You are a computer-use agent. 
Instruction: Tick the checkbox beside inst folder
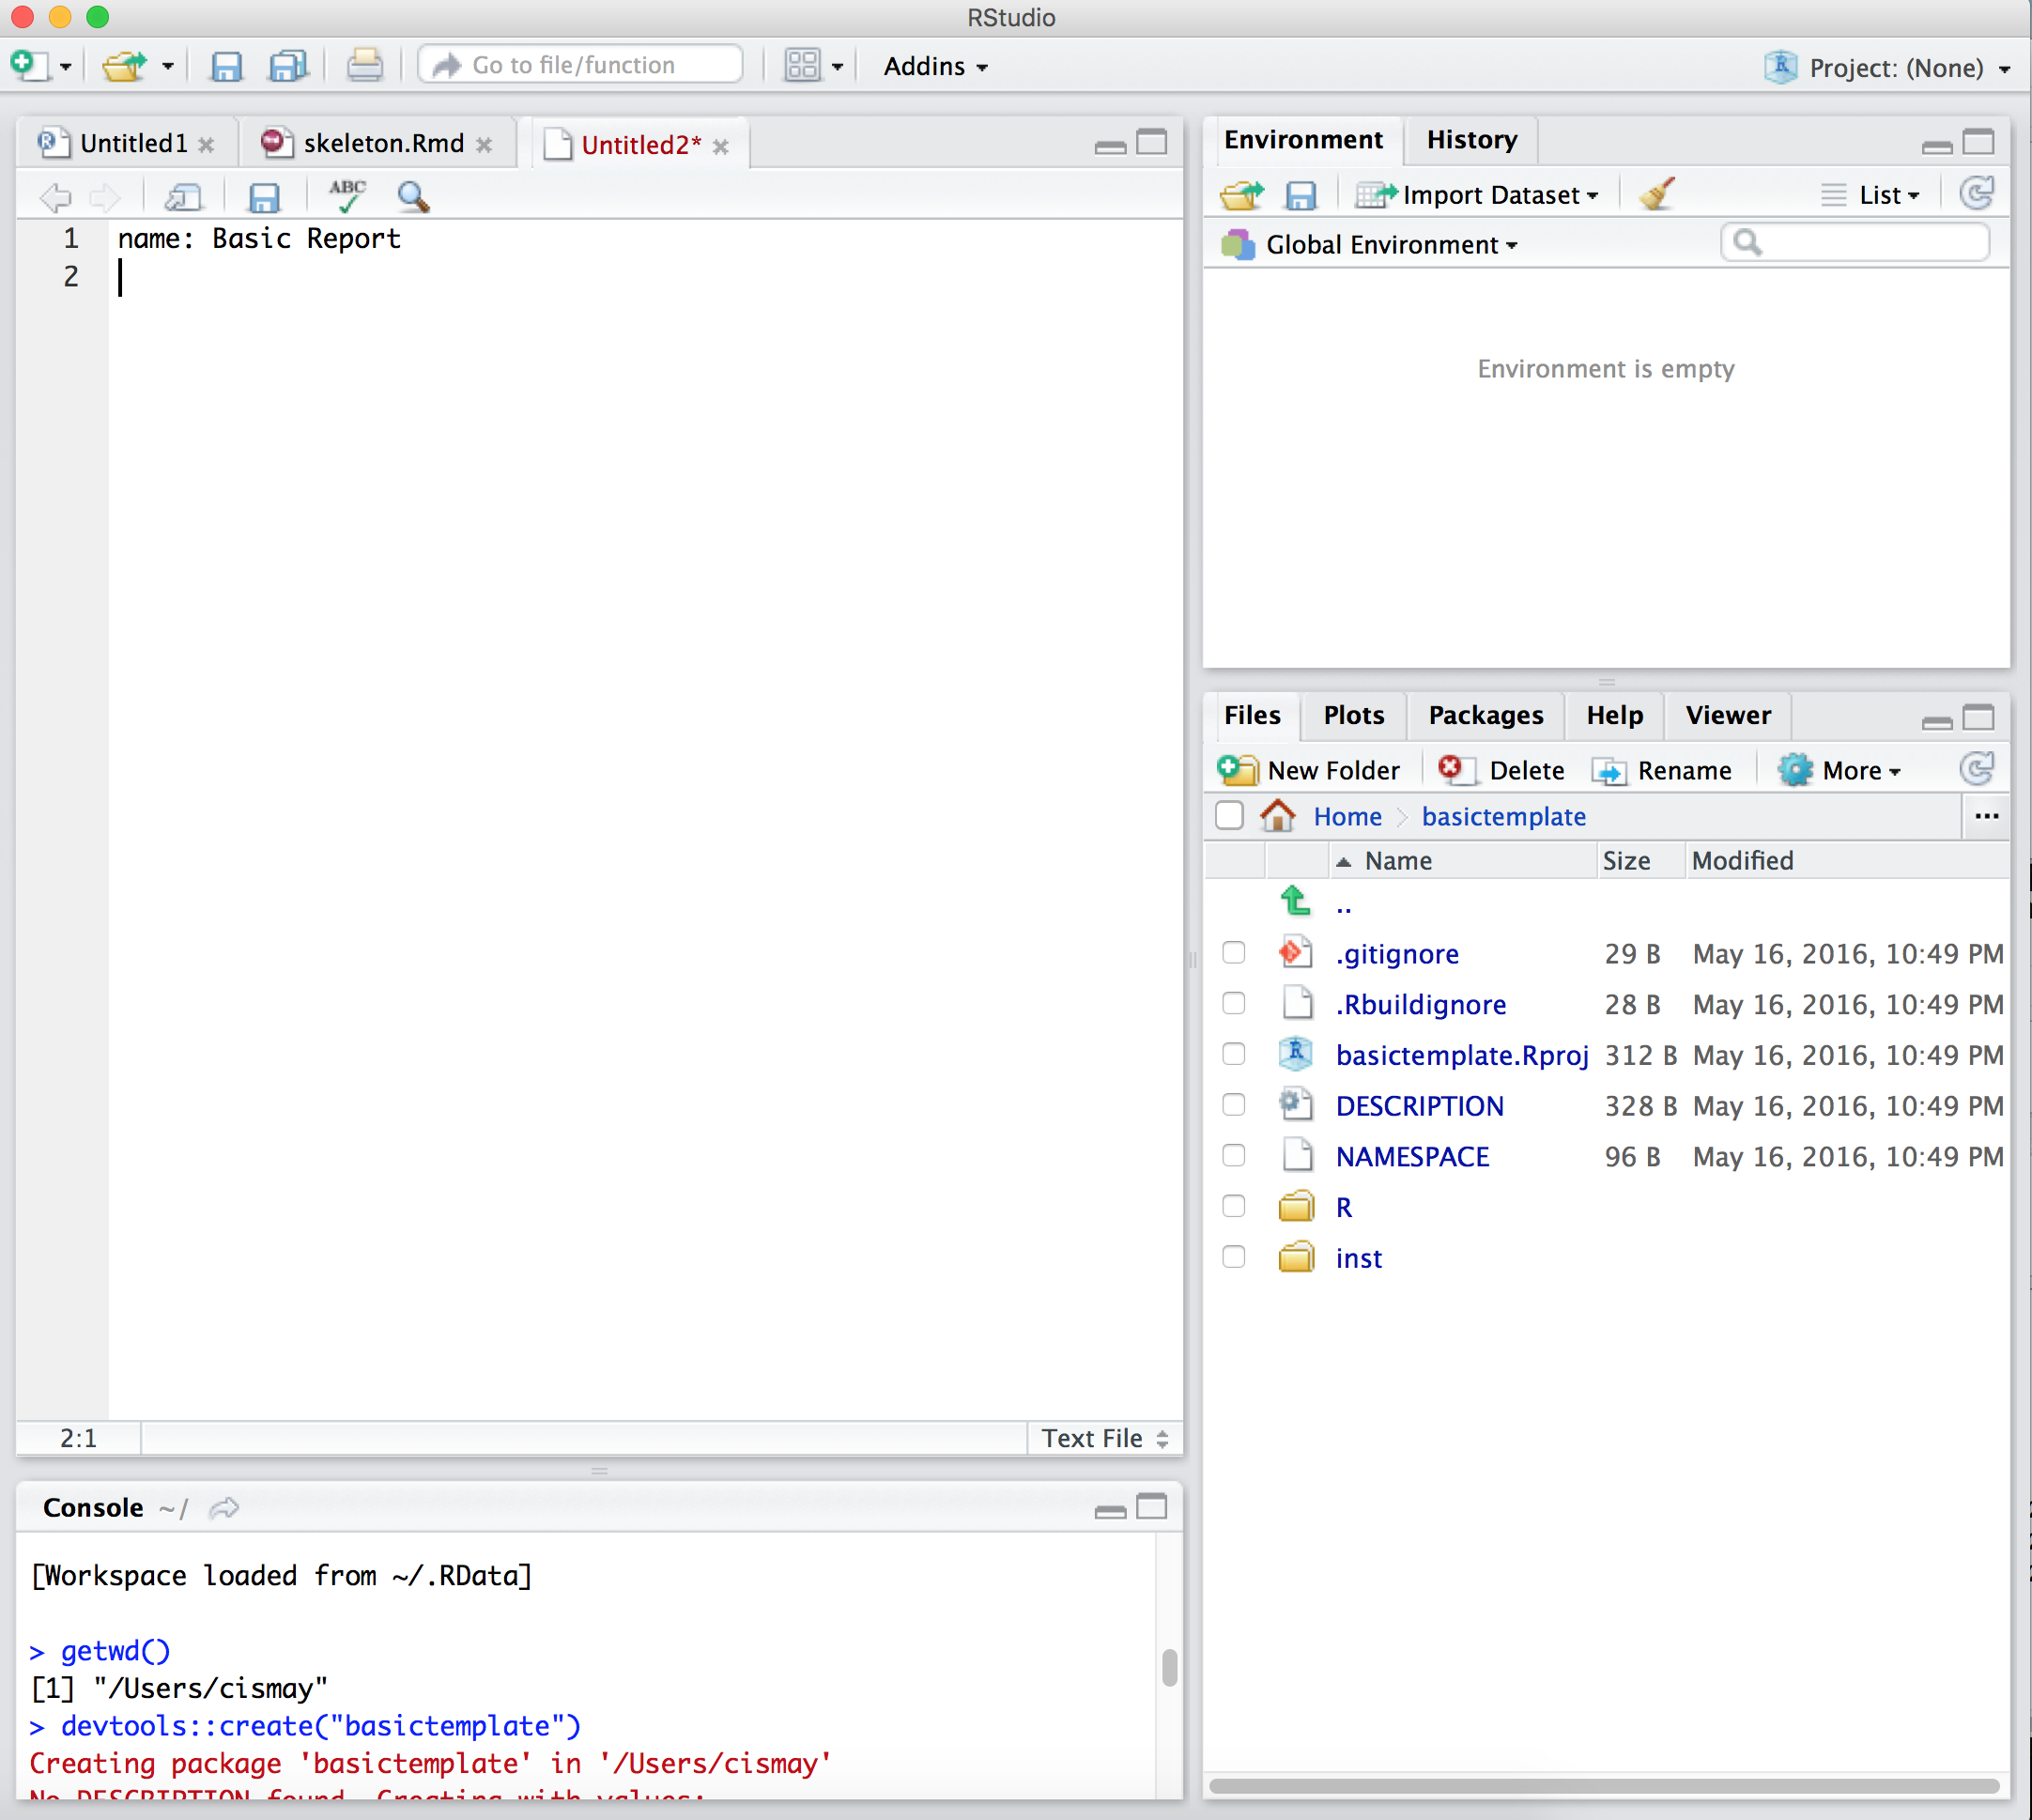point(1233,1256)
